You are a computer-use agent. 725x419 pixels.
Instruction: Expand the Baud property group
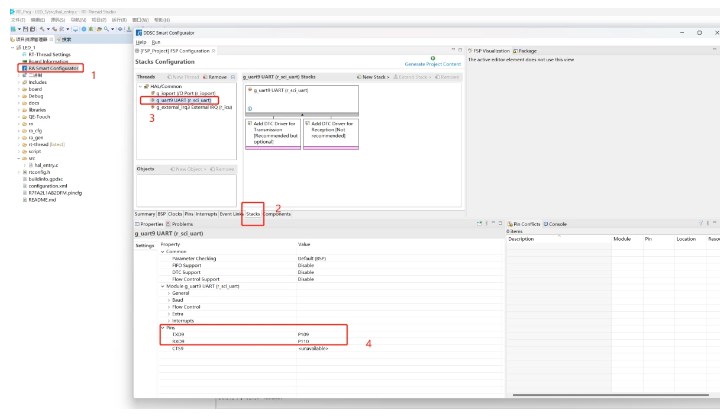pyautogui.click(x=169, y=300)
